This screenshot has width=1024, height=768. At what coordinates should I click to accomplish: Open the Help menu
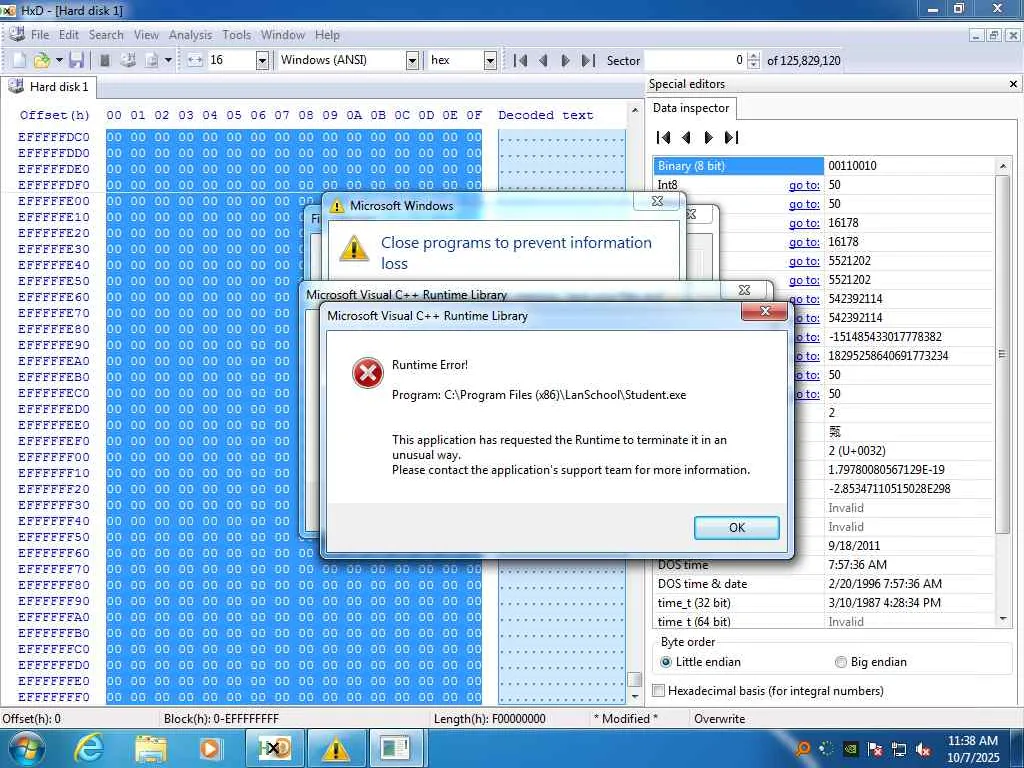327,35
